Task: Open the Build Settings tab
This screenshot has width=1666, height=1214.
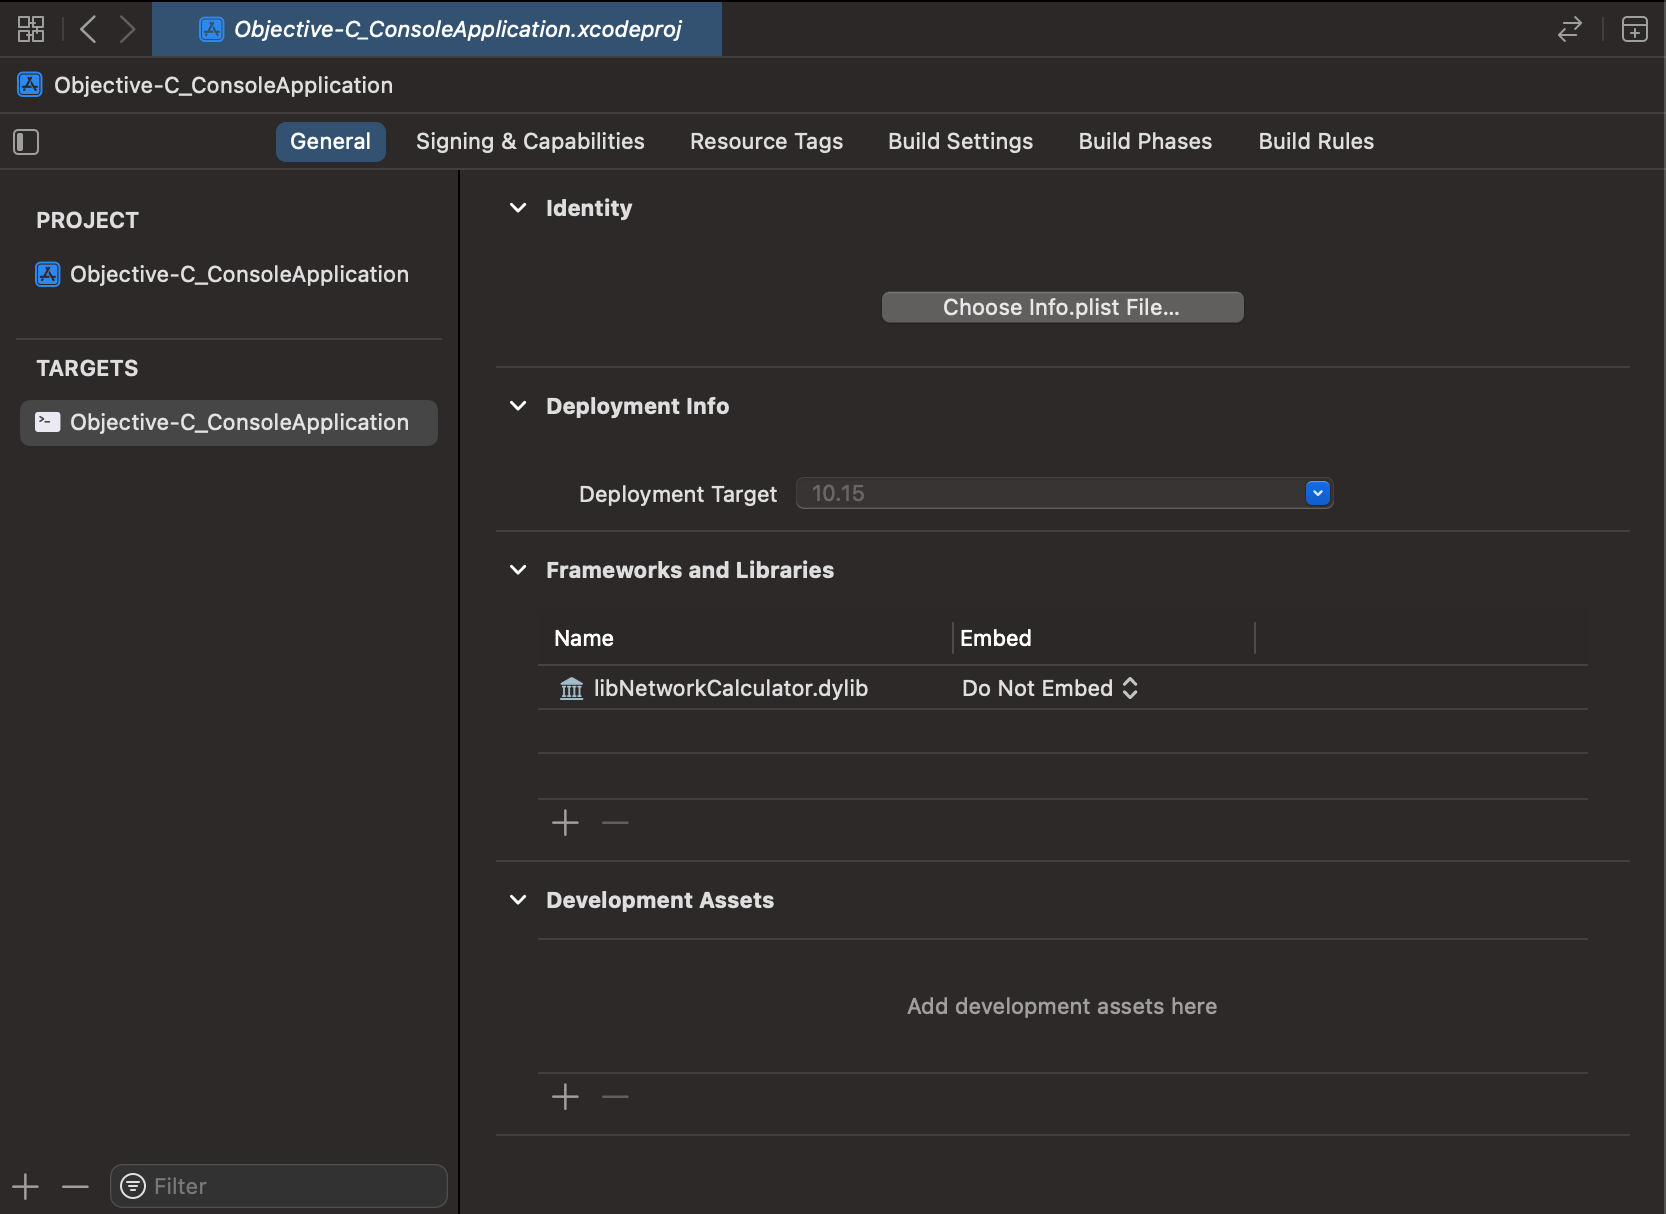Action: (x=960, y=141)
